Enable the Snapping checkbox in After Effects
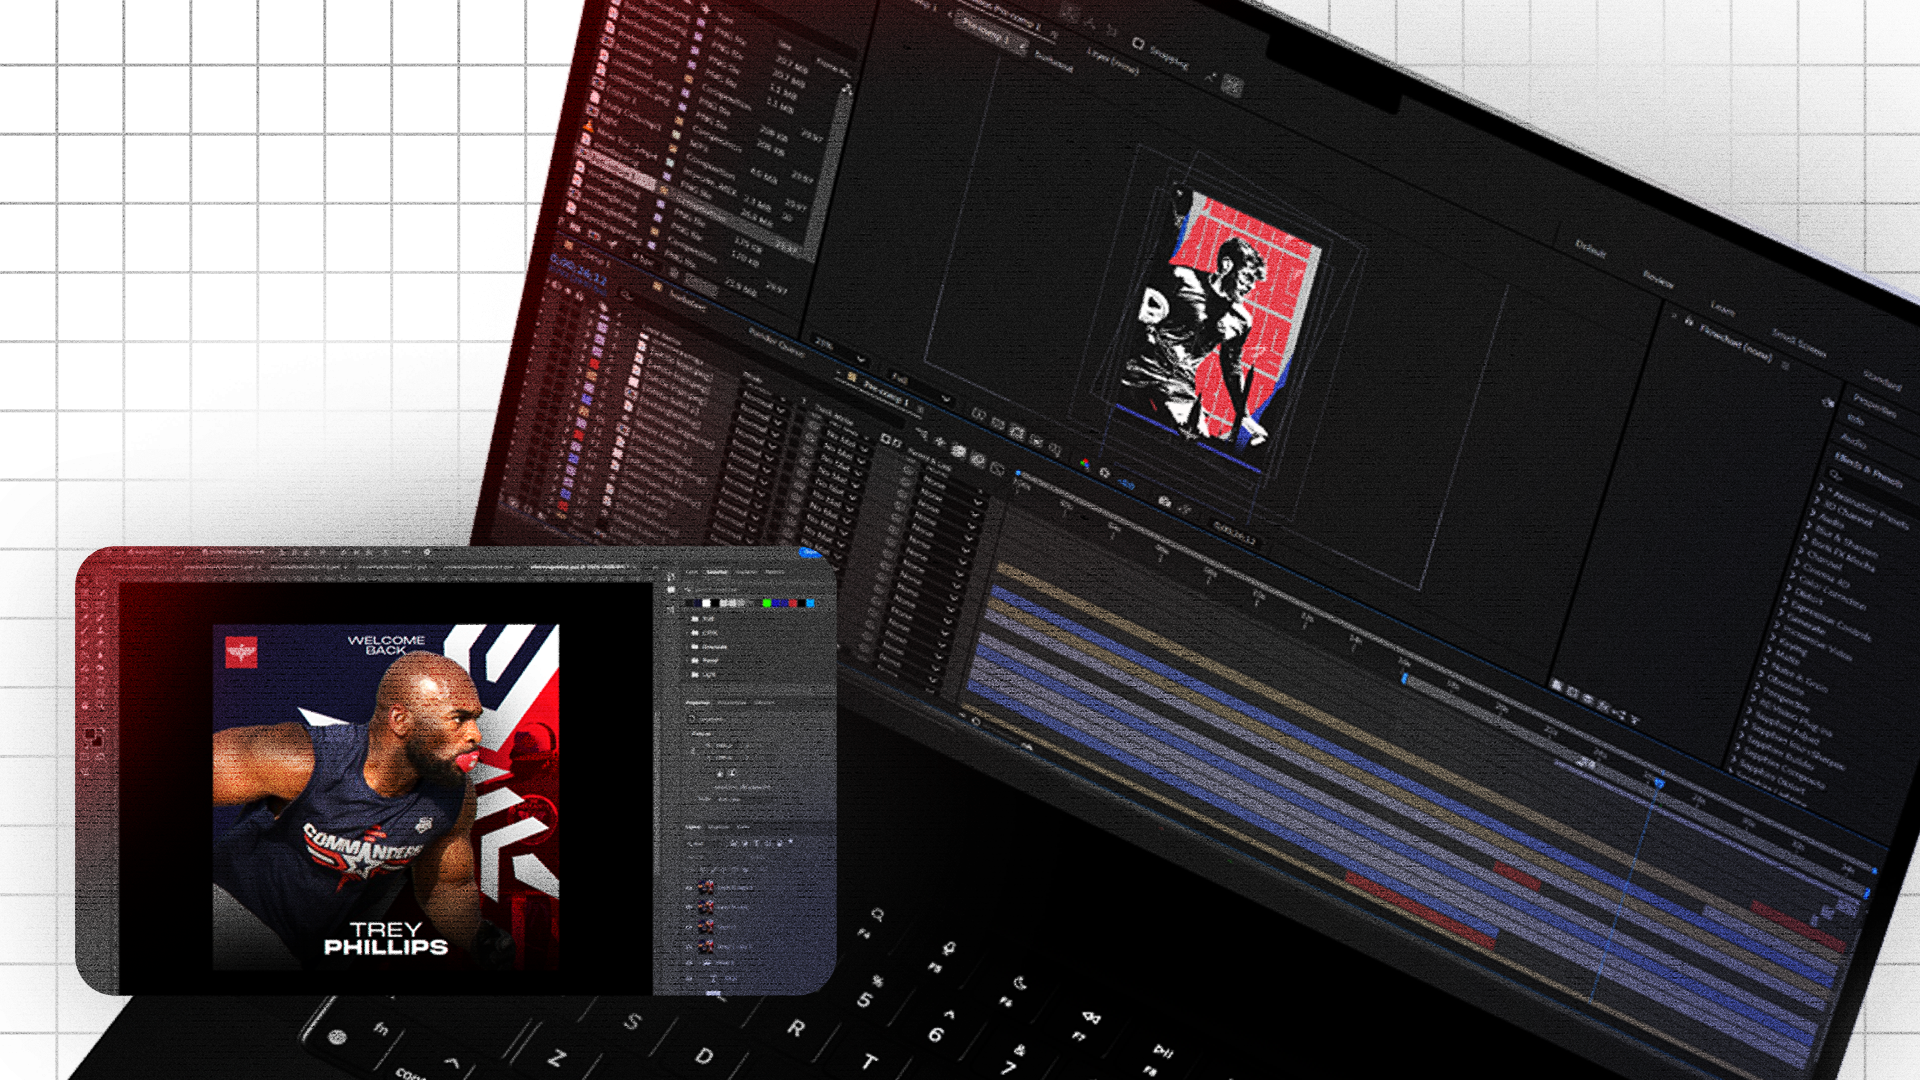This screenshot has width=1920, height=1080. (1138, 44)
